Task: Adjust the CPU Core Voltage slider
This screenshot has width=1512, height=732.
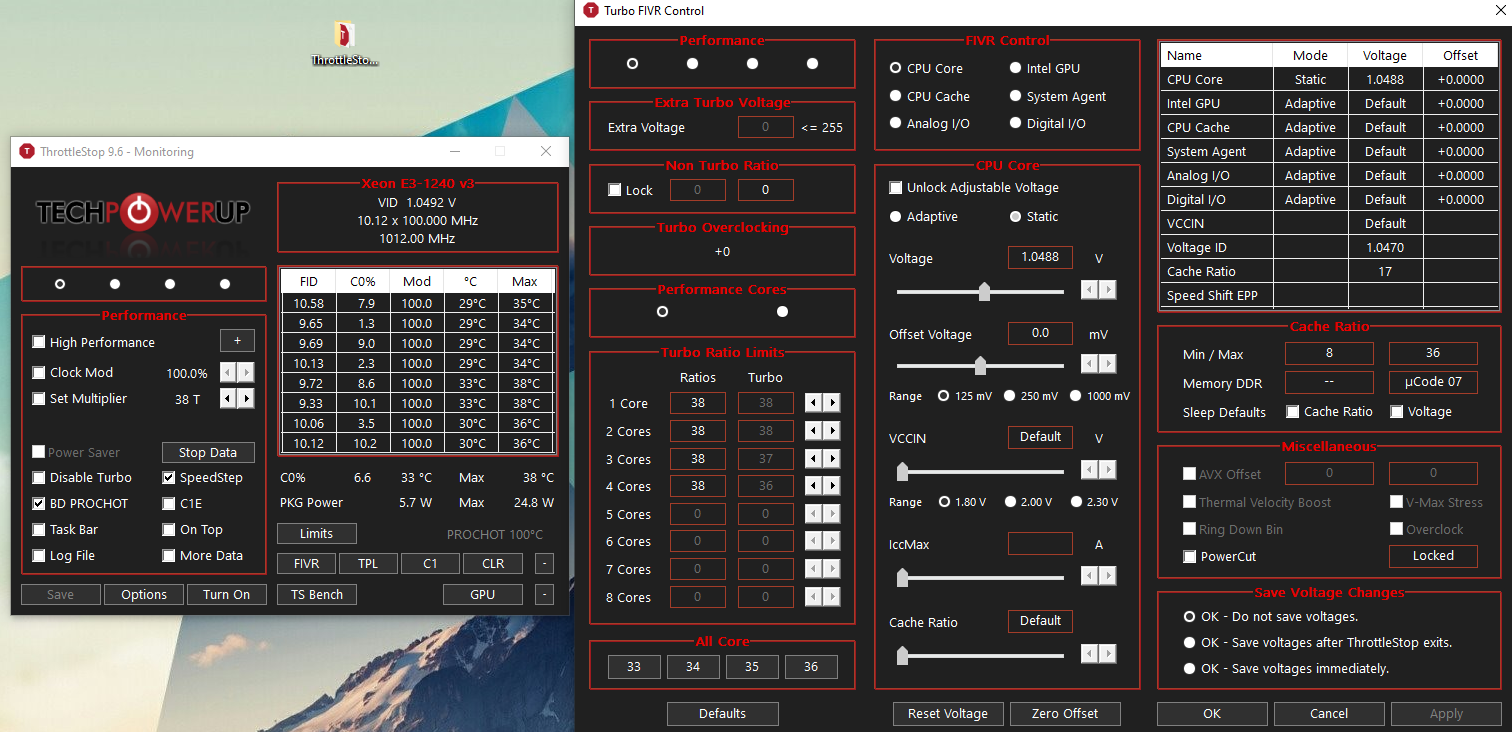Action: click(984, 292)
